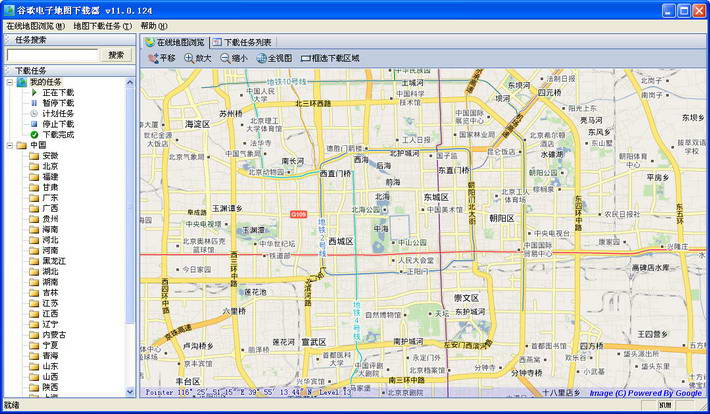Click the 西城区 label on the map
This screenshot has height=414, width=710.
point(341,241)
